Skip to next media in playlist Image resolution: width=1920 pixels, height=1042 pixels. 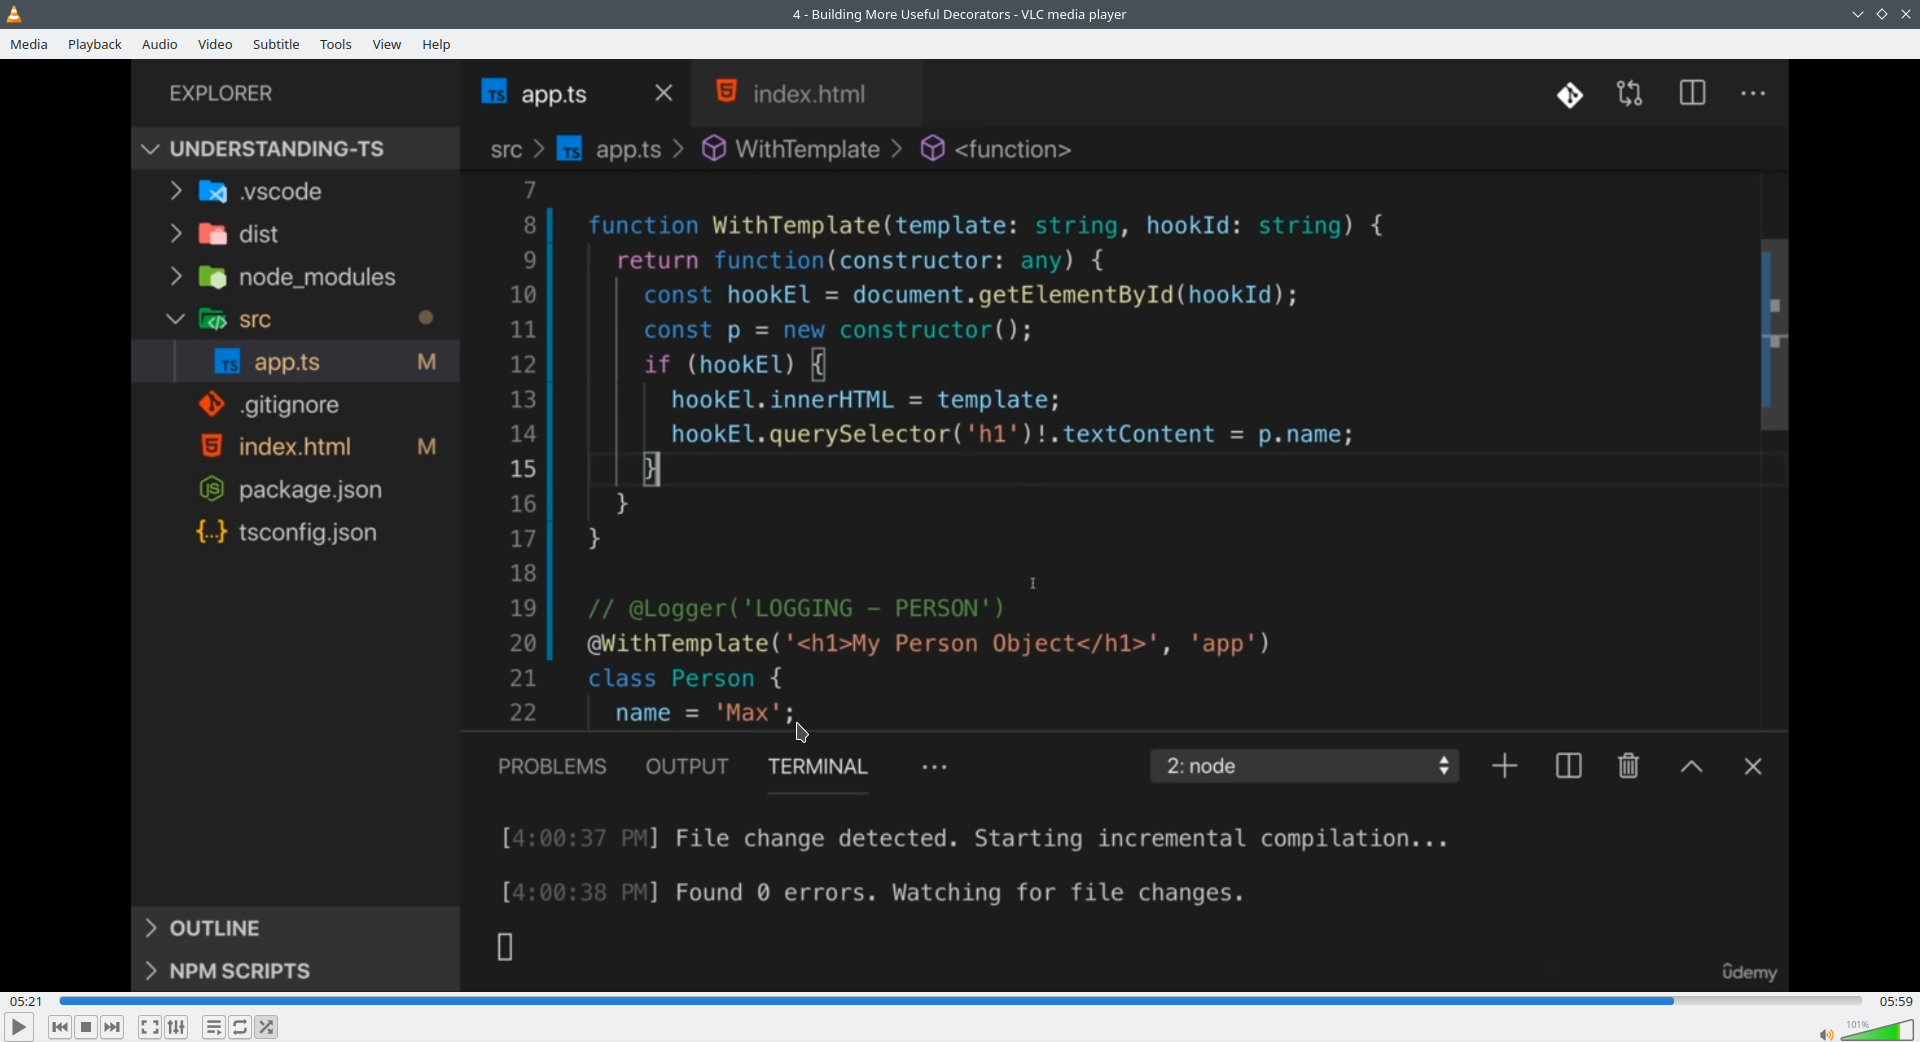(113, 1027)
